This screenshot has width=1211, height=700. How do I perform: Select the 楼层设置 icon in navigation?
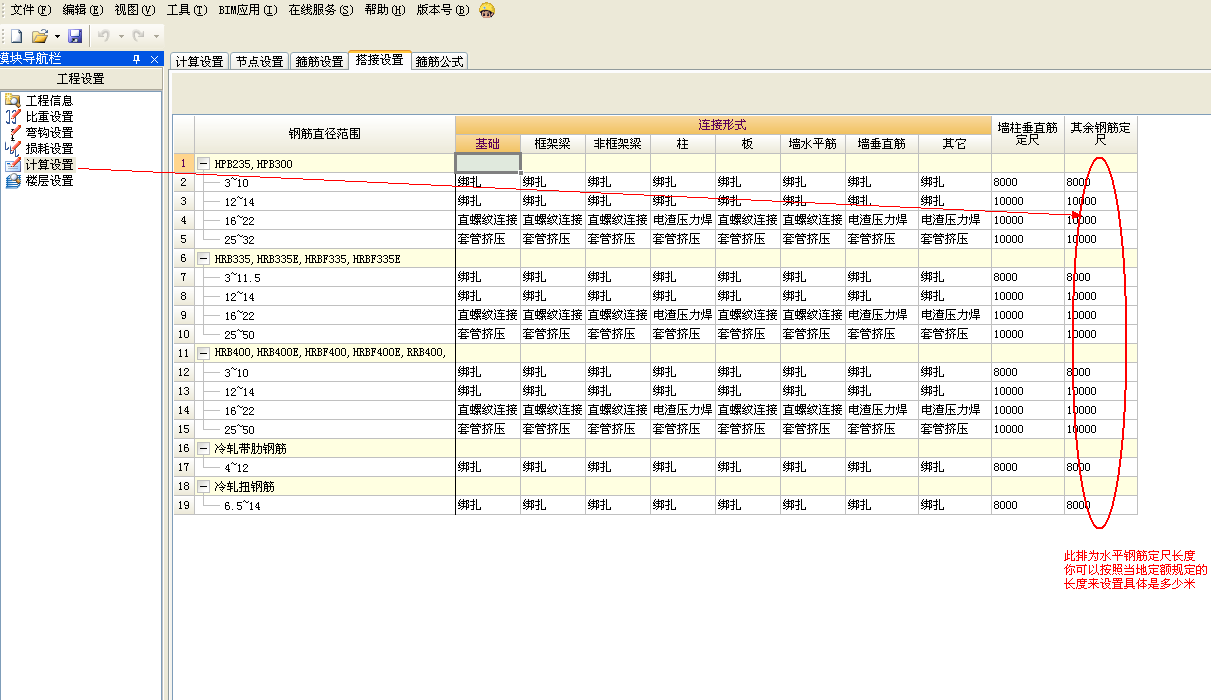point(12,181)
